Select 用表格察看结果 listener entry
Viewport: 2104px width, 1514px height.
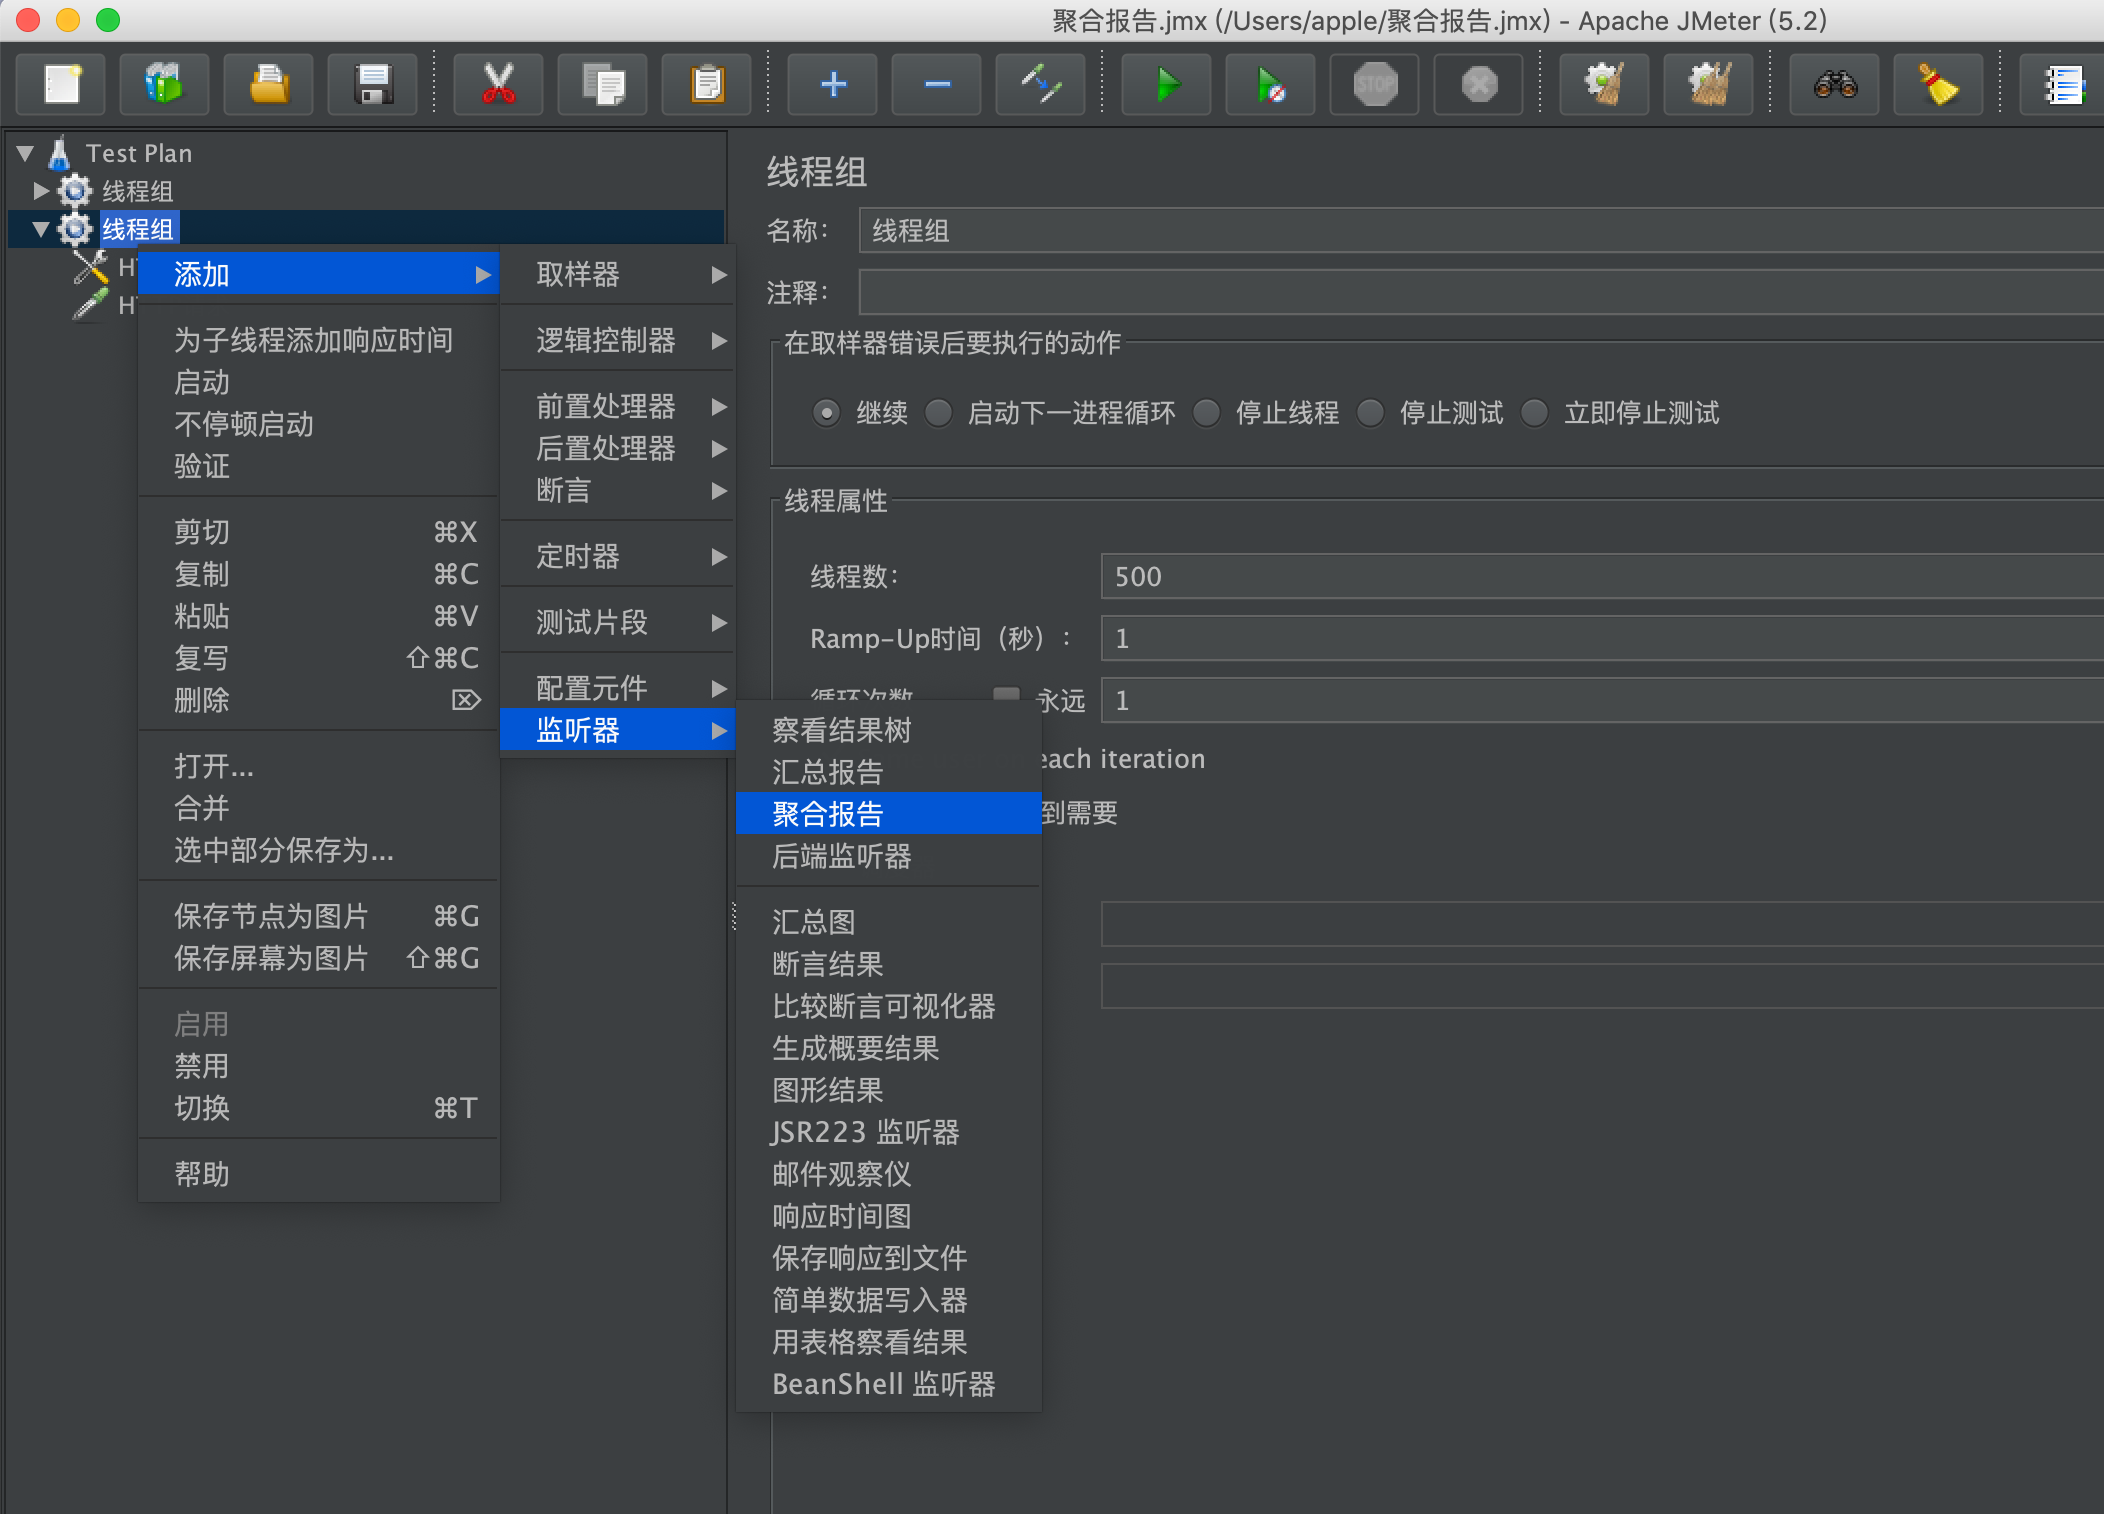click(888, 1342)
